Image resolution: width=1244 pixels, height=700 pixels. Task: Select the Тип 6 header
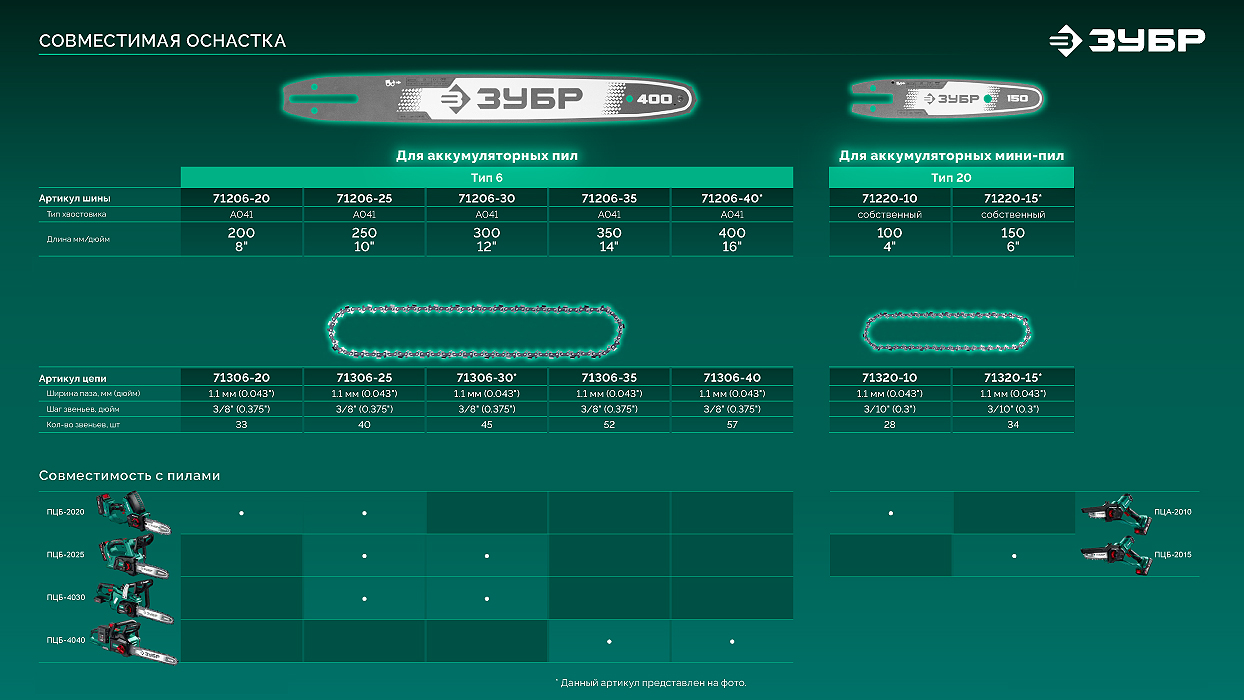486,177
